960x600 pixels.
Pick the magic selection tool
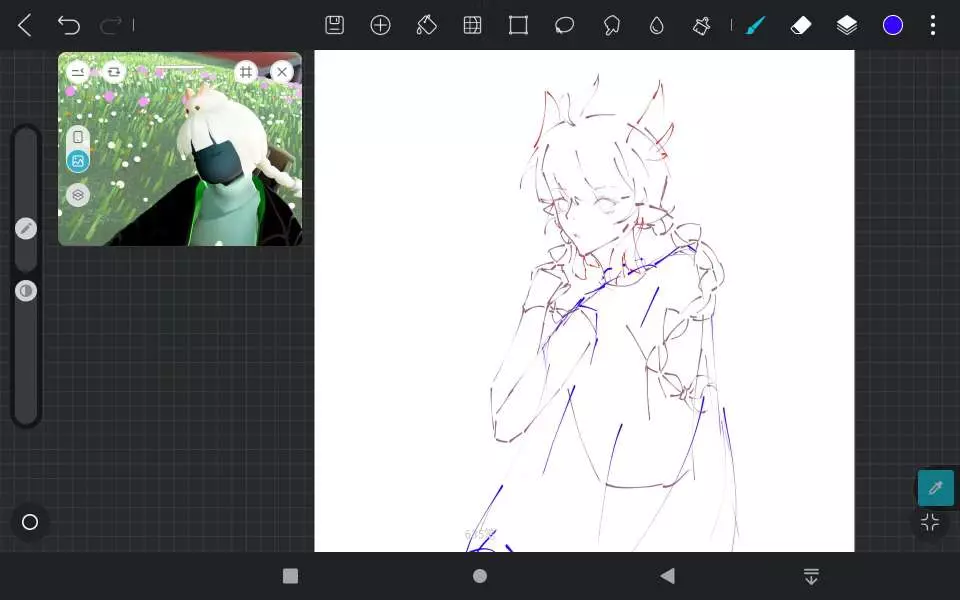pos(611,25)
